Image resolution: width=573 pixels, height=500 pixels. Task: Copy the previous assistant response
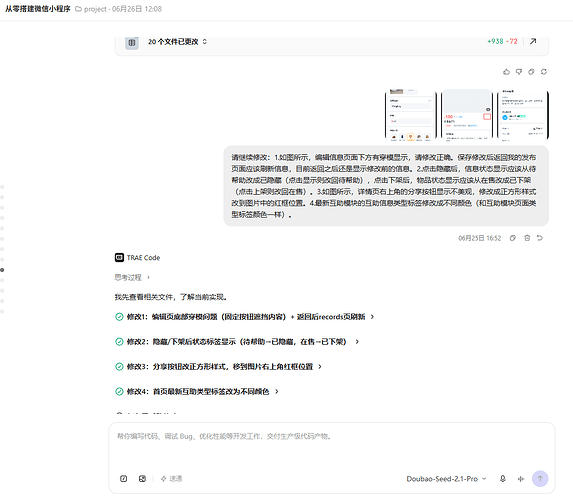tap(531, 72)
